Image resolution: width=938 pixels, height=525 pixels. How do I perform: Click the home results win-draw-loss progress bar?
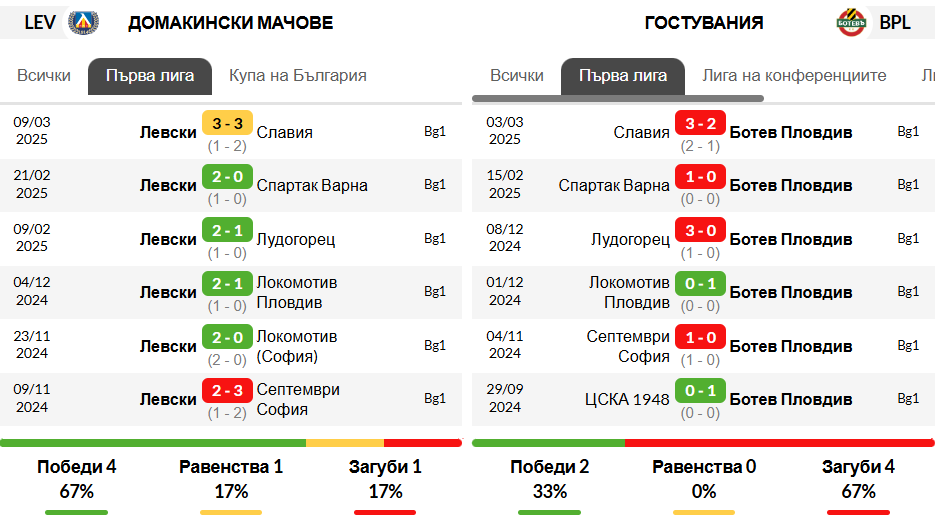click(x=231, y=443)
